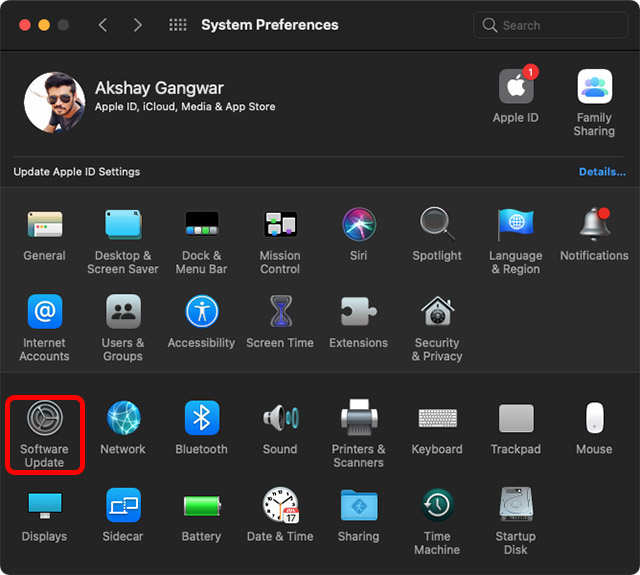Go back with the left arrow
This screenshot has height=575, width=640.
tap(102, 25)
